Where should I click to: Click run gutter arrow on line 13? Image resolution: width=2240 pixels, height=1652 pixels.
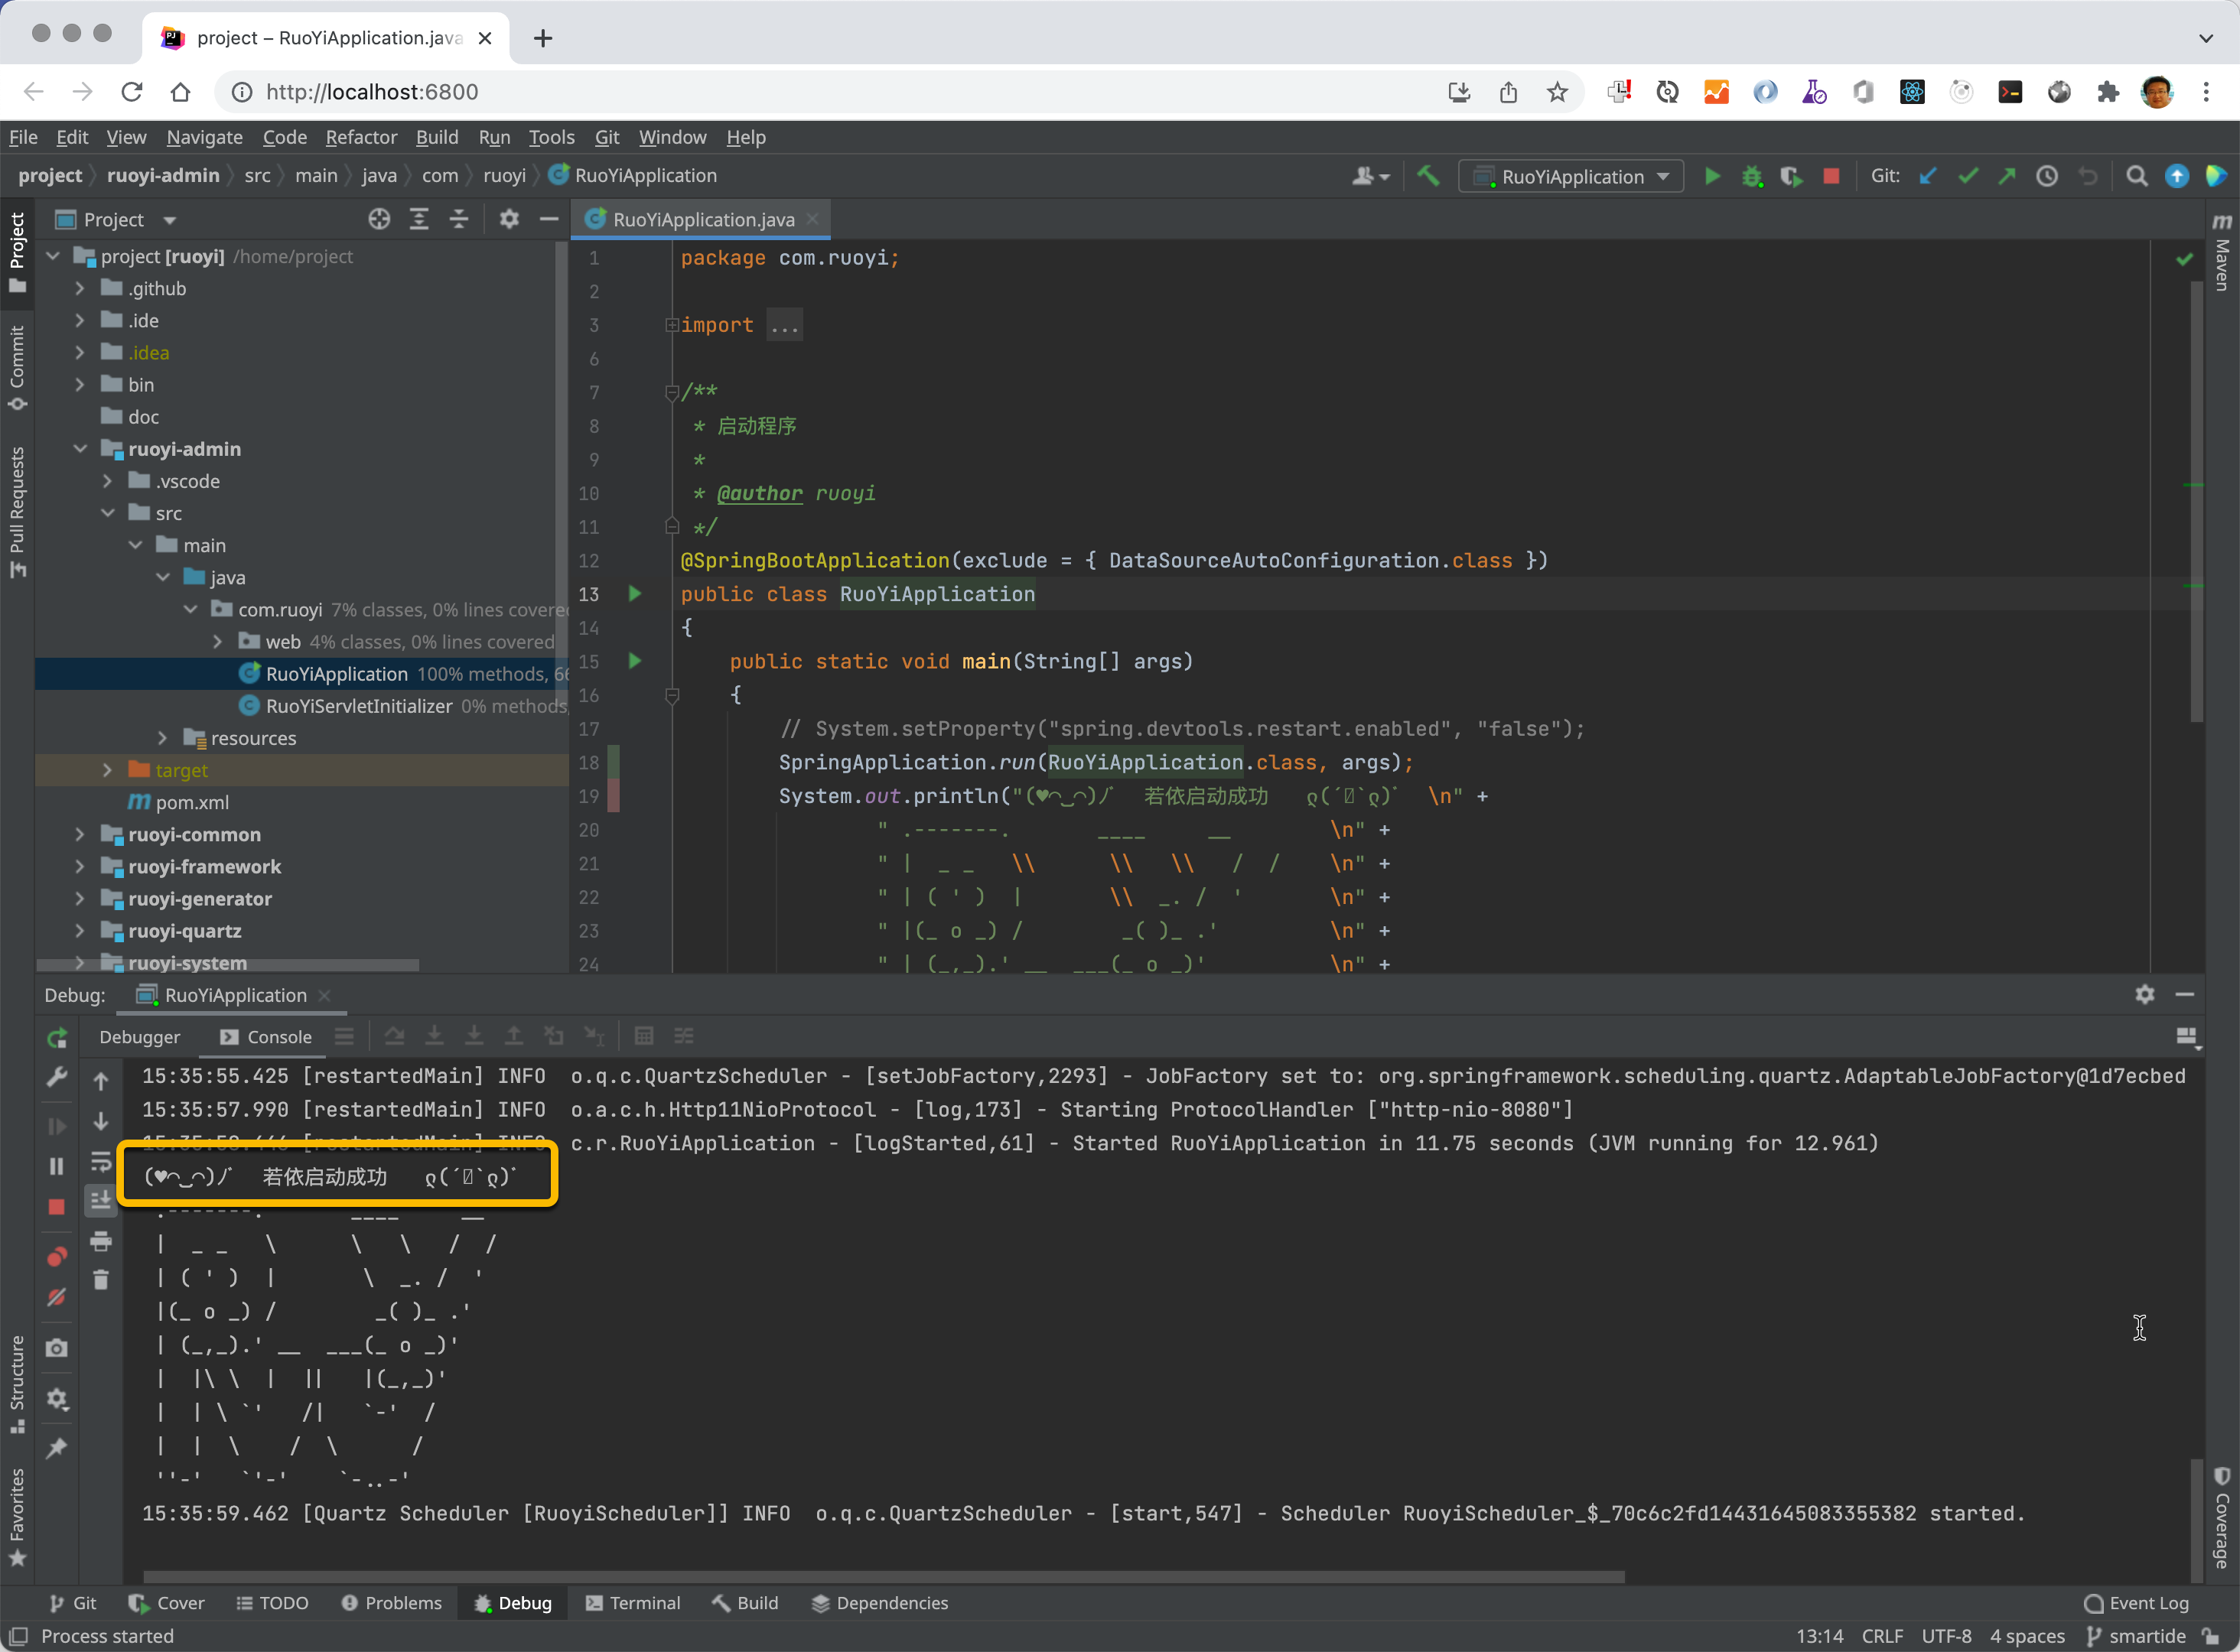point(634,594)
